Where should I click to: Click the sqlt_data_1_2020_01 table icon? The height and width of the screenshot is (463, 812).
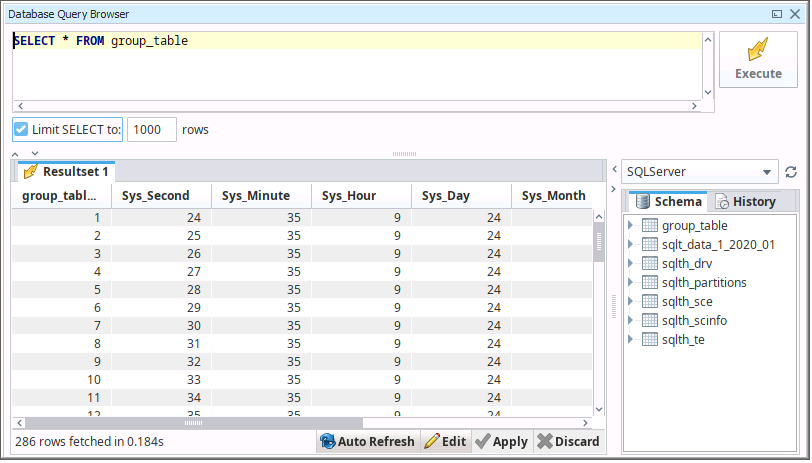pyautogui.click(x=649, y=244)
